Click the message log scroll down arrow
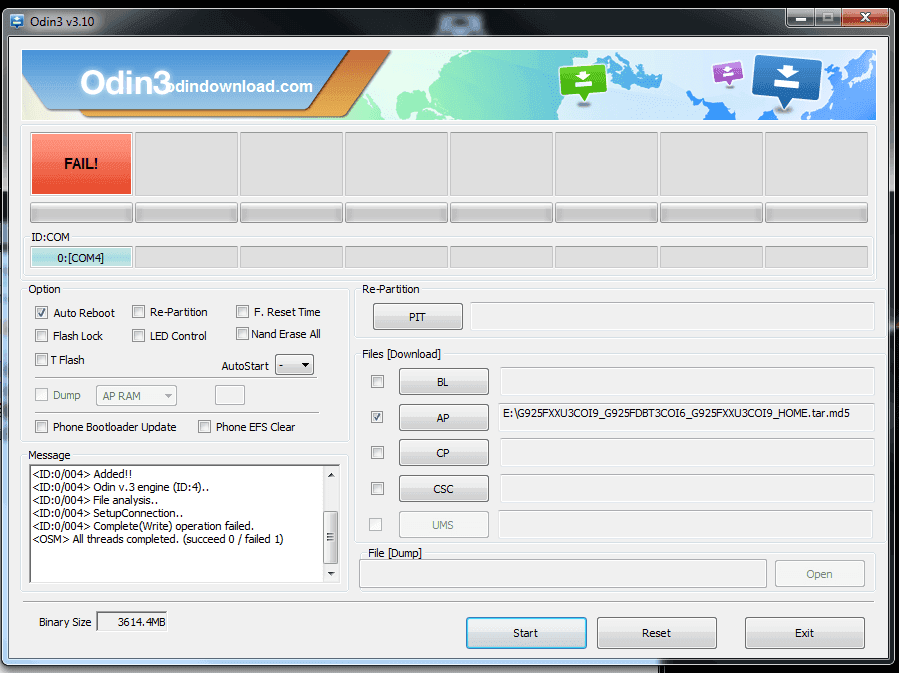Image resolution: width=899 pixels, height=673 pixels. (331, 573)
